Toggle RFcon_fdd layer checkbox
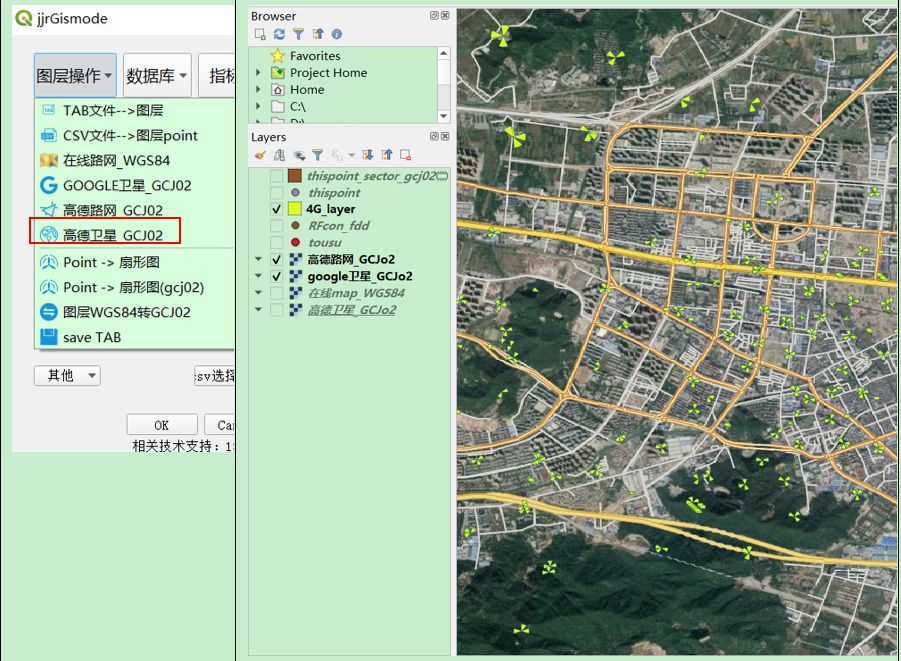The image size is (901, 661). [276, 226]
